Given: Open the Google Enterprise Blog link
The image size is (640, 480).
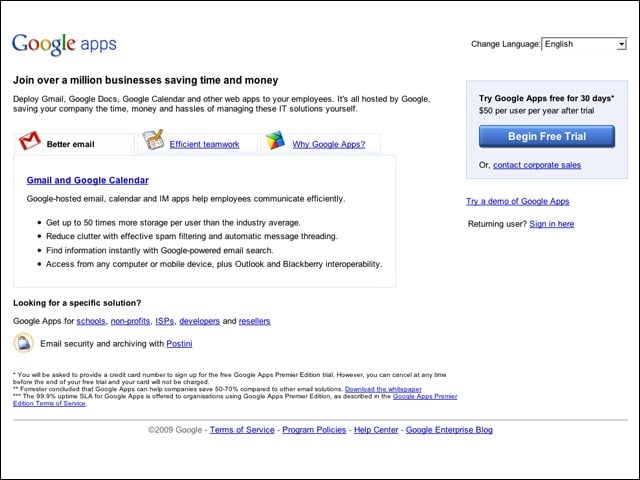Looking at the screenshot, I should tap(449, 430).
